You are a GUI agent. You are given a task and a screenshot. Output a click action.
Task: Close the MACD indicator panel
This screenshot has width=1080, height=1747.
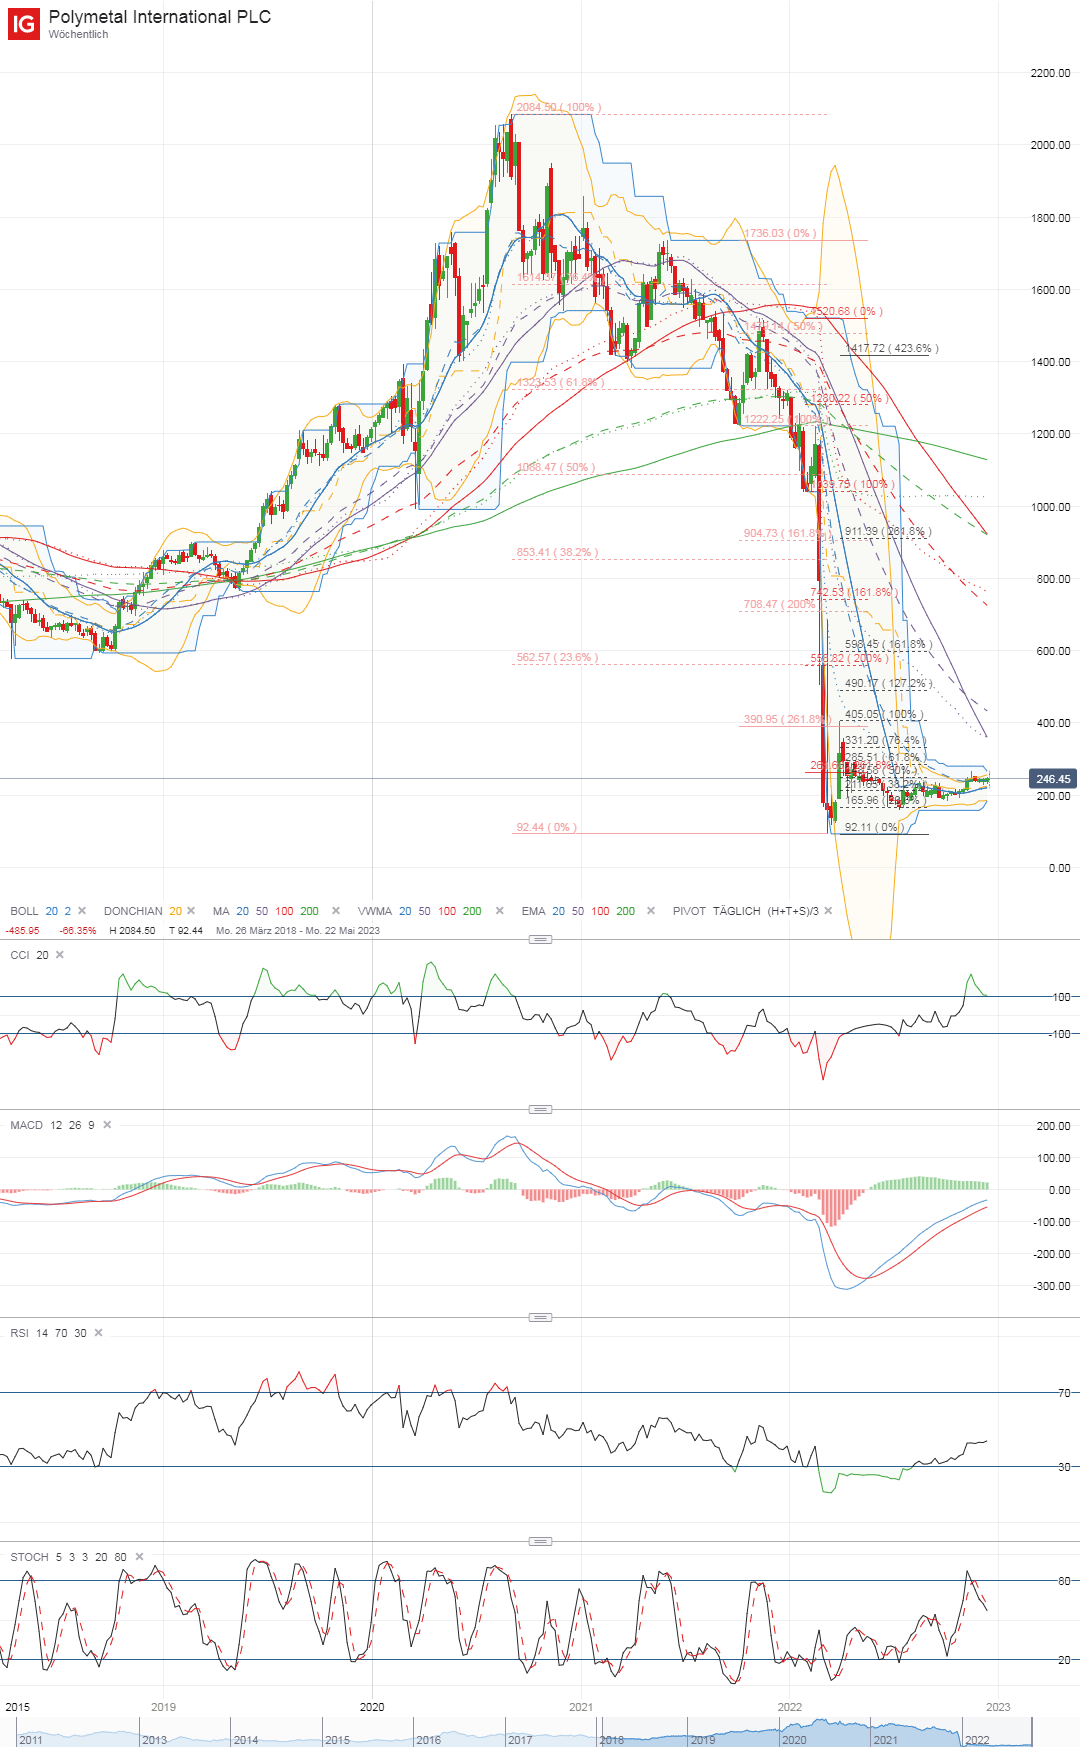pos(107,1125)
